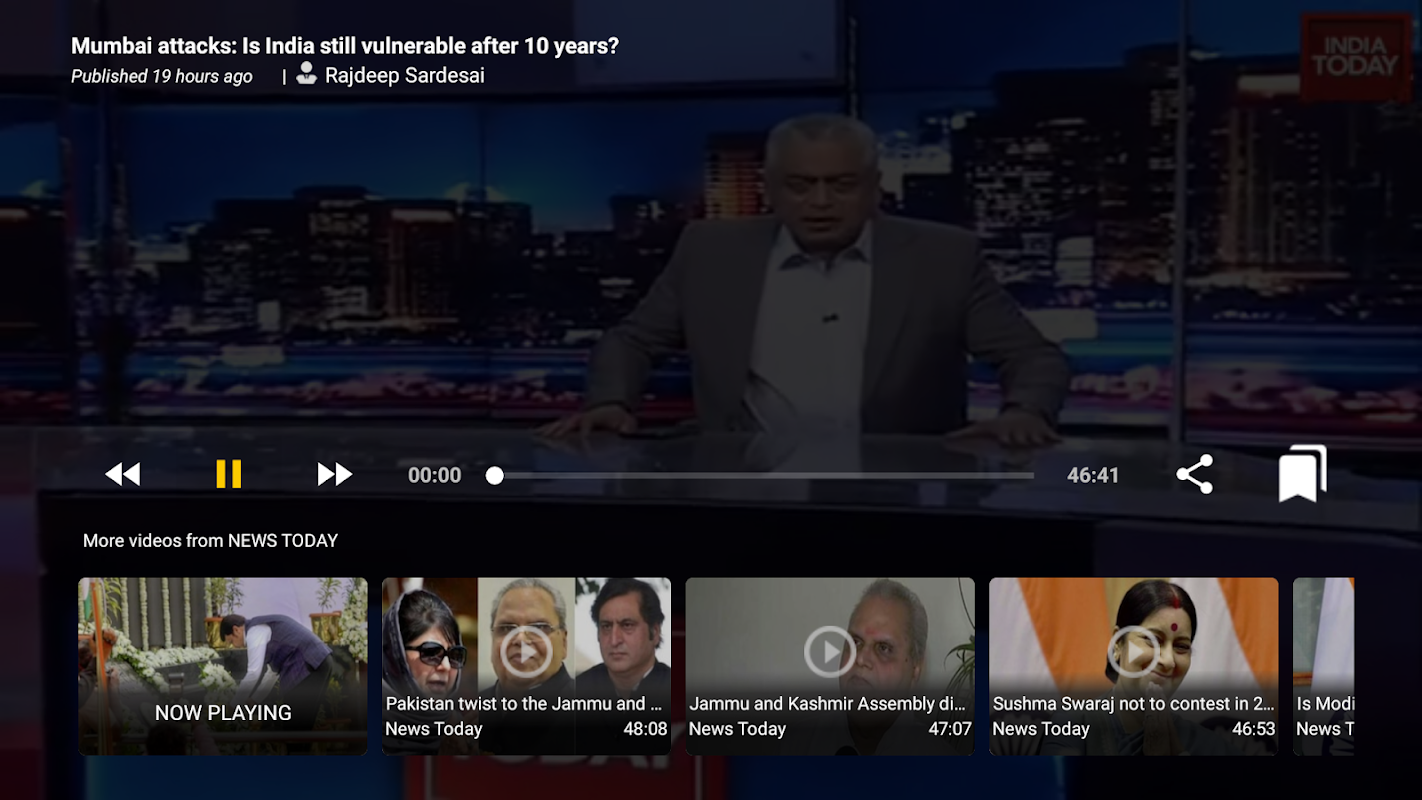Click play icon on Pakistan twist card
This screenshot has width=1422, height=800.
point(526,652)
